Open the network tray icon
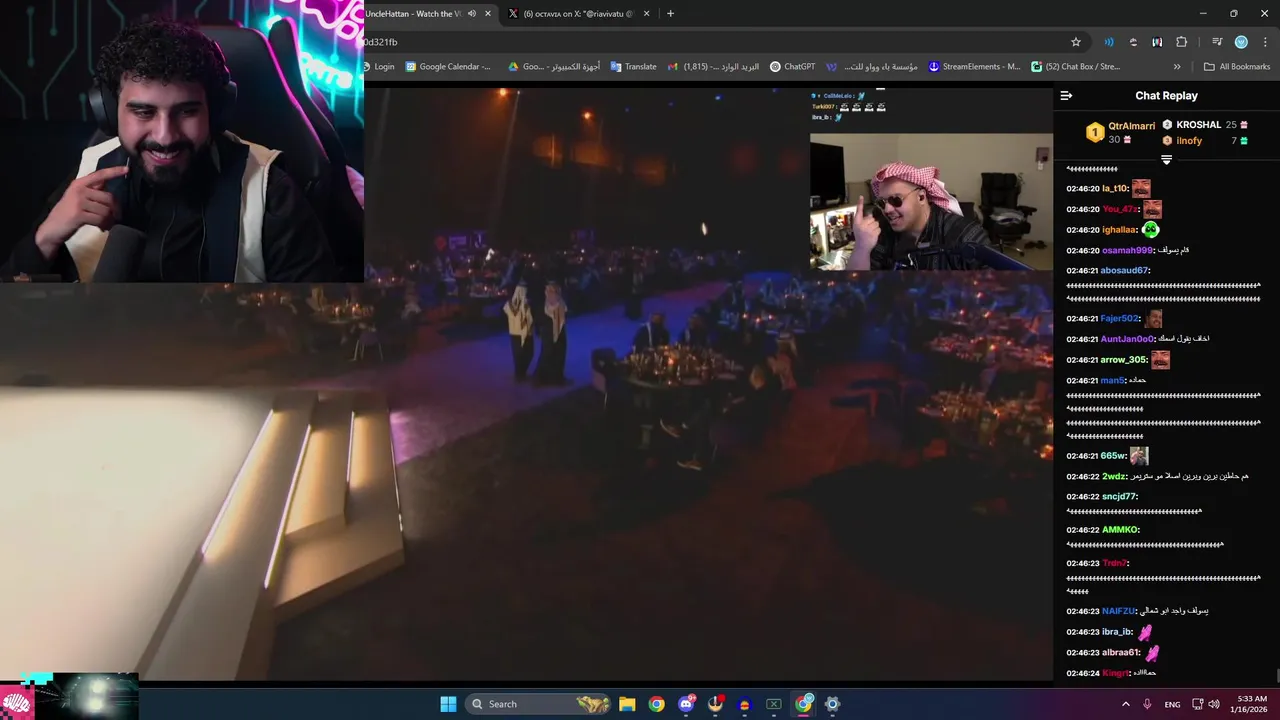This screenshot has height=720, width=1280. [1198, 704]
